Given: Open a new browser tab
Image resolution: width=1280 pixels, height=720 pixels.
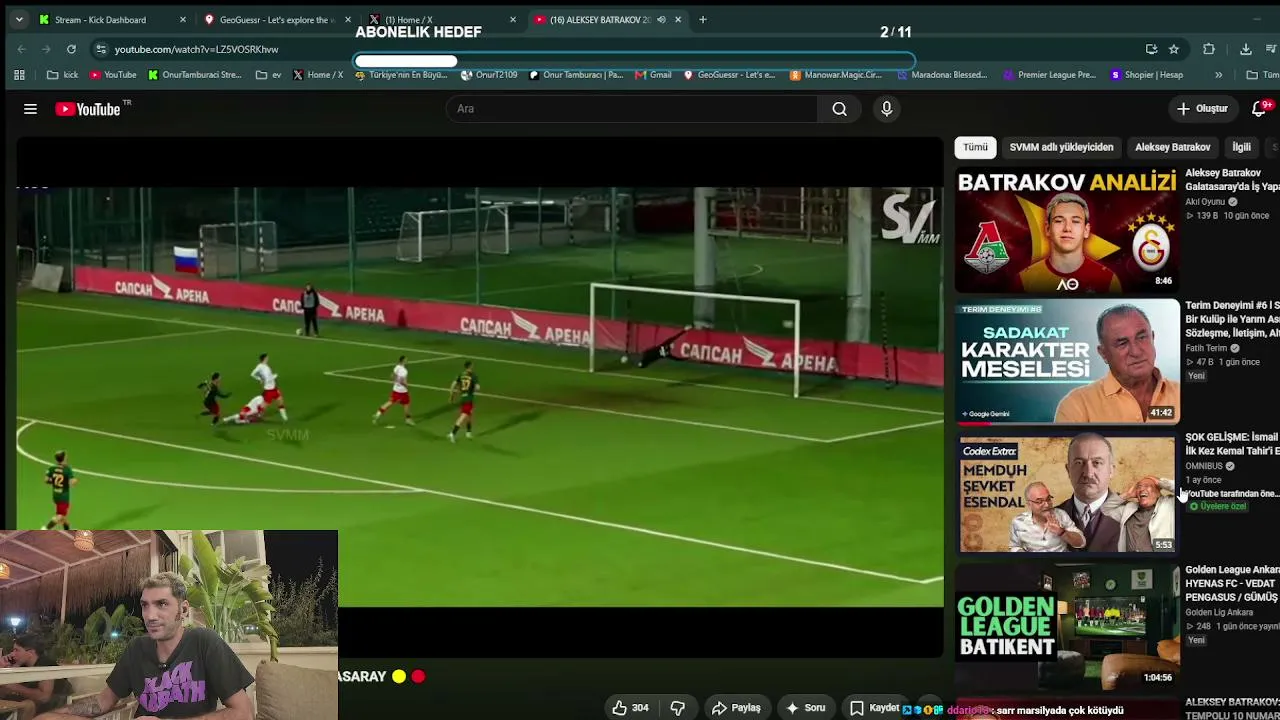Looking at the screenshot, I should (x=703, y=20).
